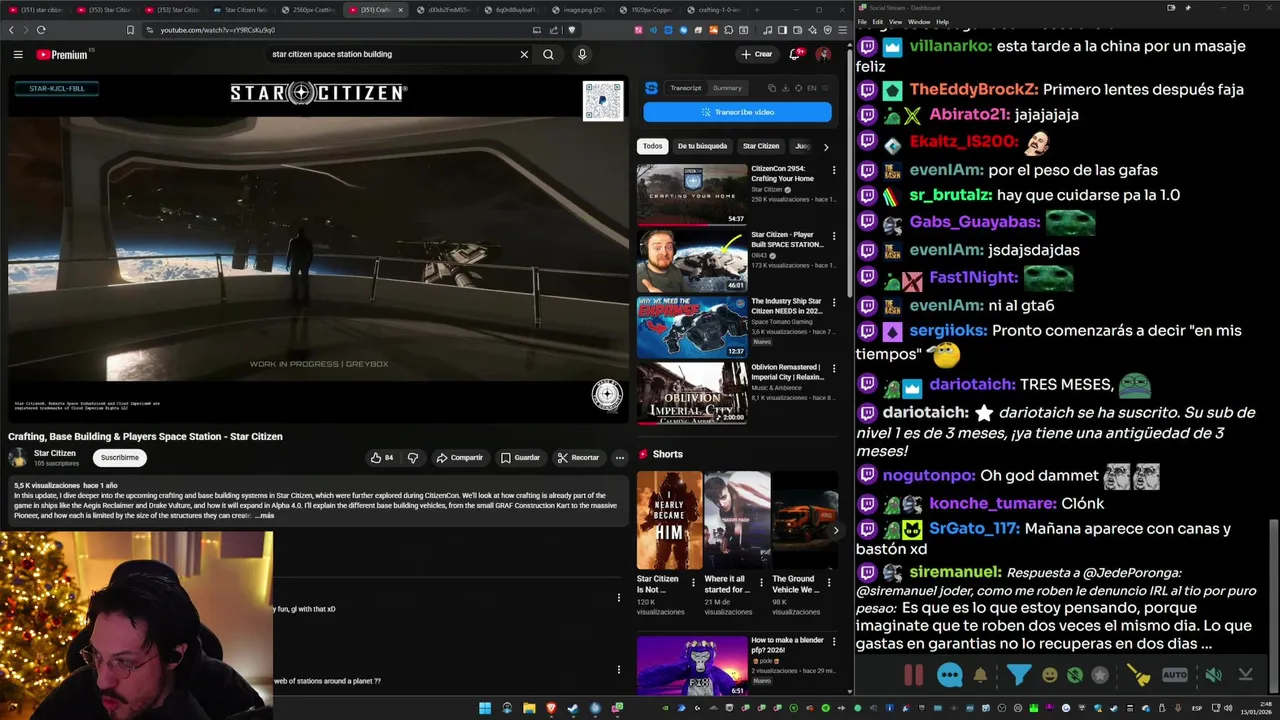Click the YouTube search input field
The width and height of the screenshot is (1280, 720).
coord(390,54)
